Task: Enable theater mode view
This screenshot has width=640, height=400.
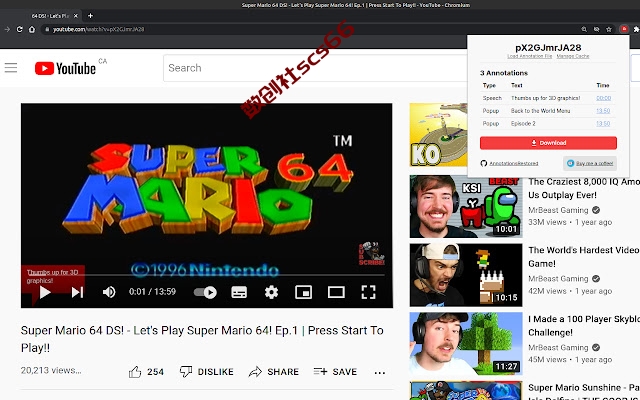Action: (x=336, y=292)
